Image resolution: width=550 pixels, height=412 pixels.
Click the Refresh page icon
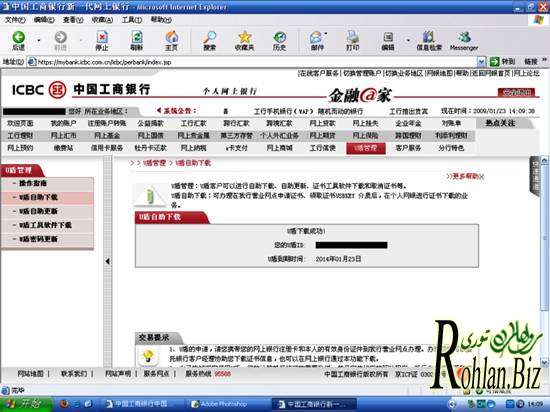(x=136, y=37)
